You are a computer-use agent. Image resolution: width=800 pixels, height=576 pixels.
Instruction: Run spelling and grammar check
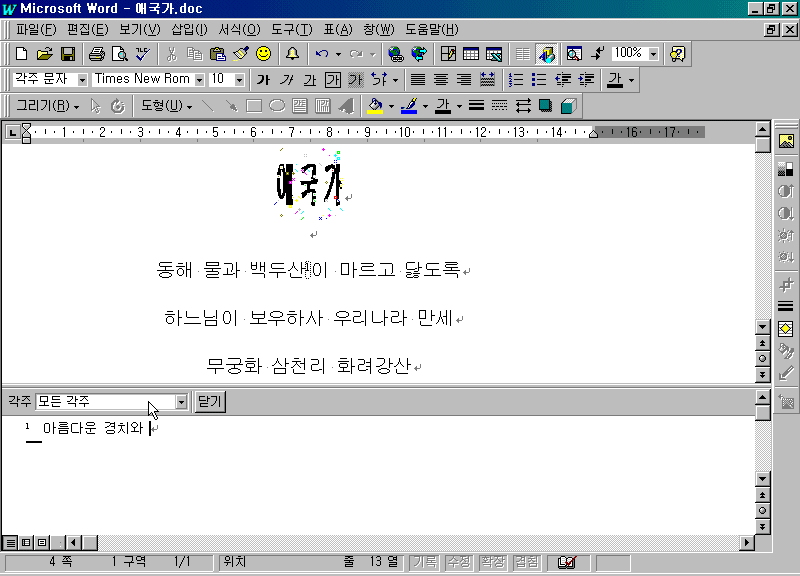pos(143,54)
